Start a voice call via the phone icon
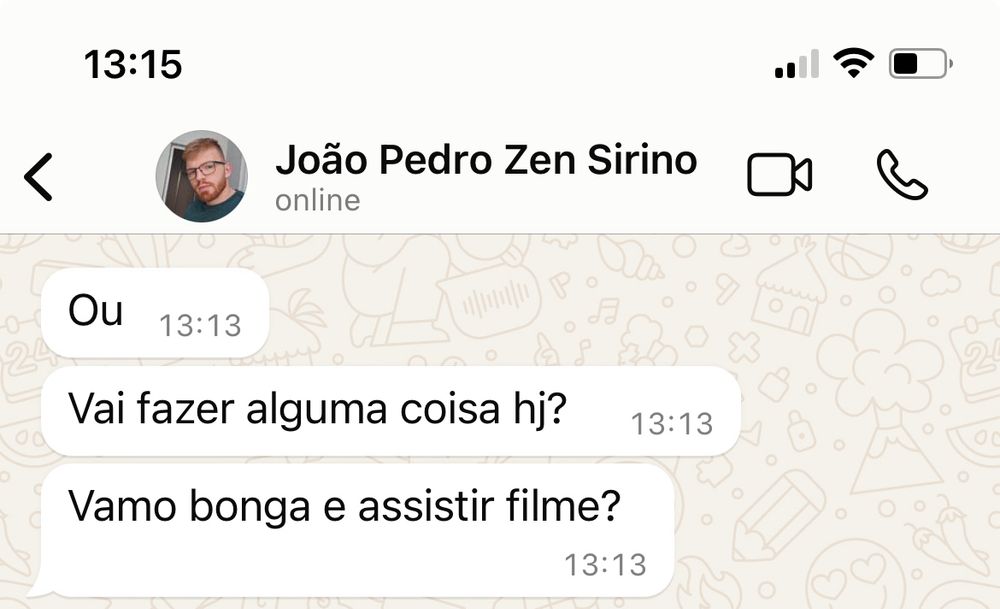This screenshot has width=1000, height=609. tap(902, 174)
